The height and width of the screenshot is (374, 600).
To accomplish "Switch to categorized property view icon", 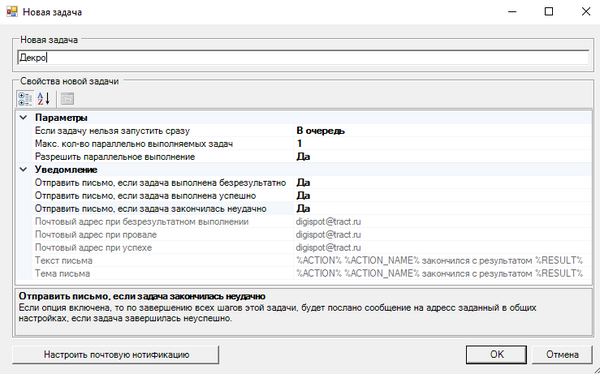I will 25,99.
